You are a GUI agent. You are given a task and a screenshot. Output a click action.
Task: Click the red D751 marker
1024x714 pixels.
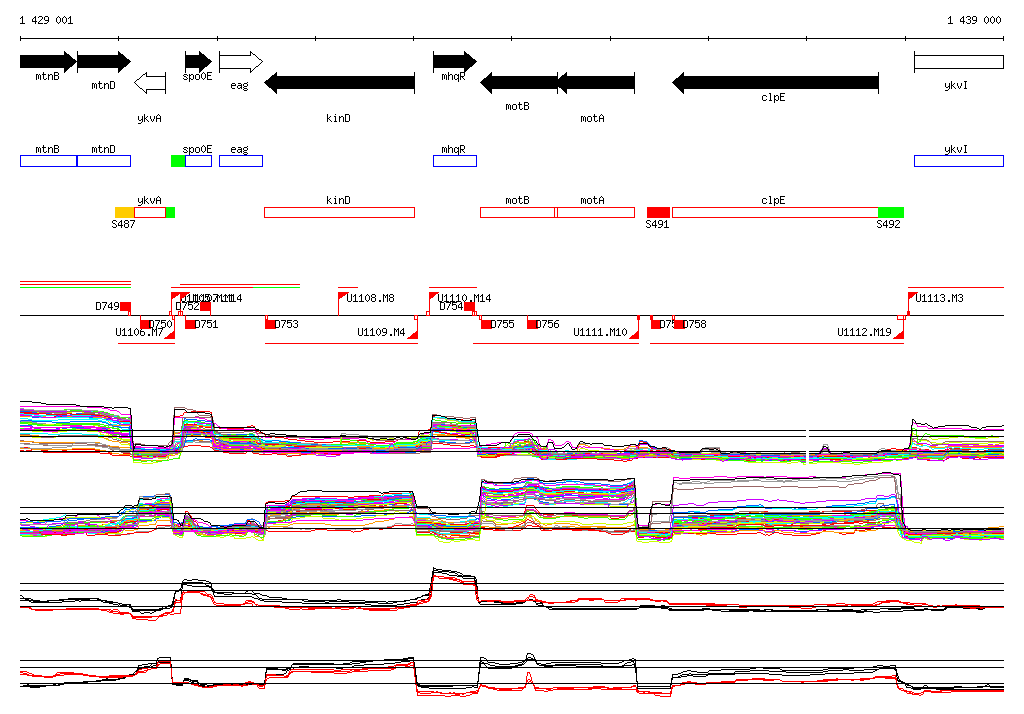point(190,324)
